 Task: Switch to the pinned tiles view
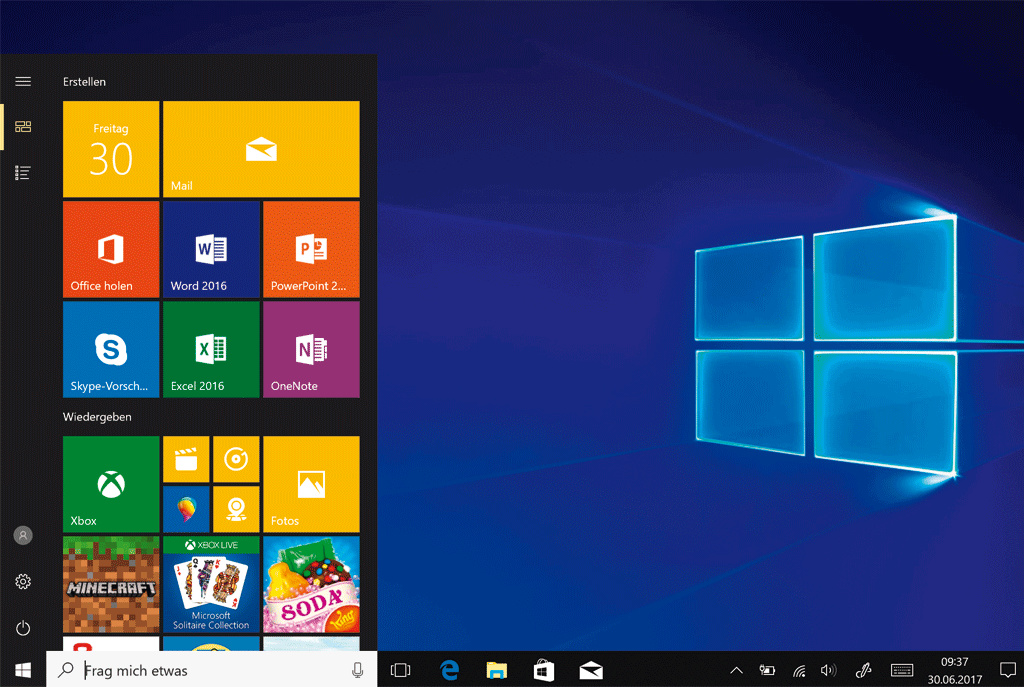(x=23, y=127)
